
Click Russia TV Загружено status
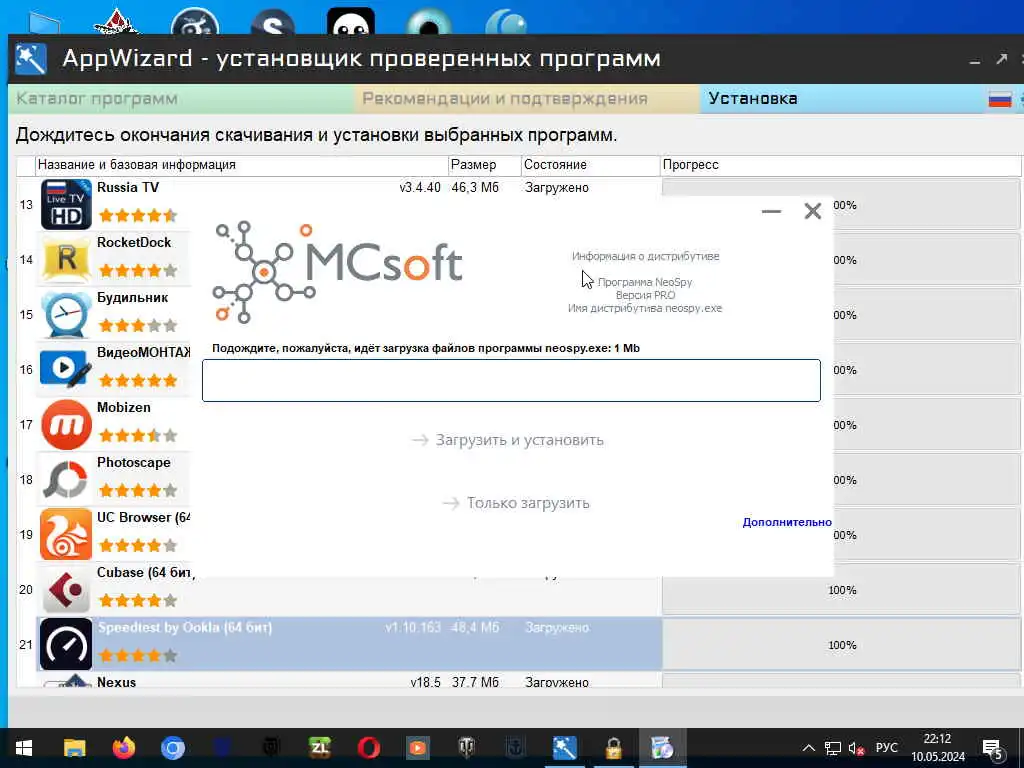pyautogui.click(x=556, y=187)
